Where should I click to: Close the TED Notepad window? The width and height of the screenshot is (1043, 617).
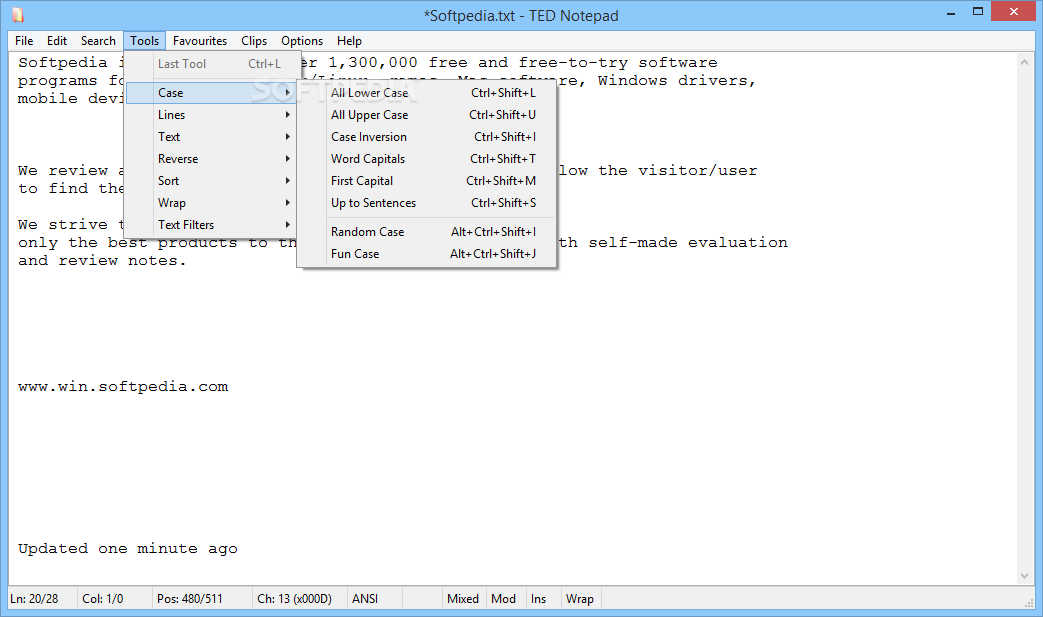point(1014,11)
